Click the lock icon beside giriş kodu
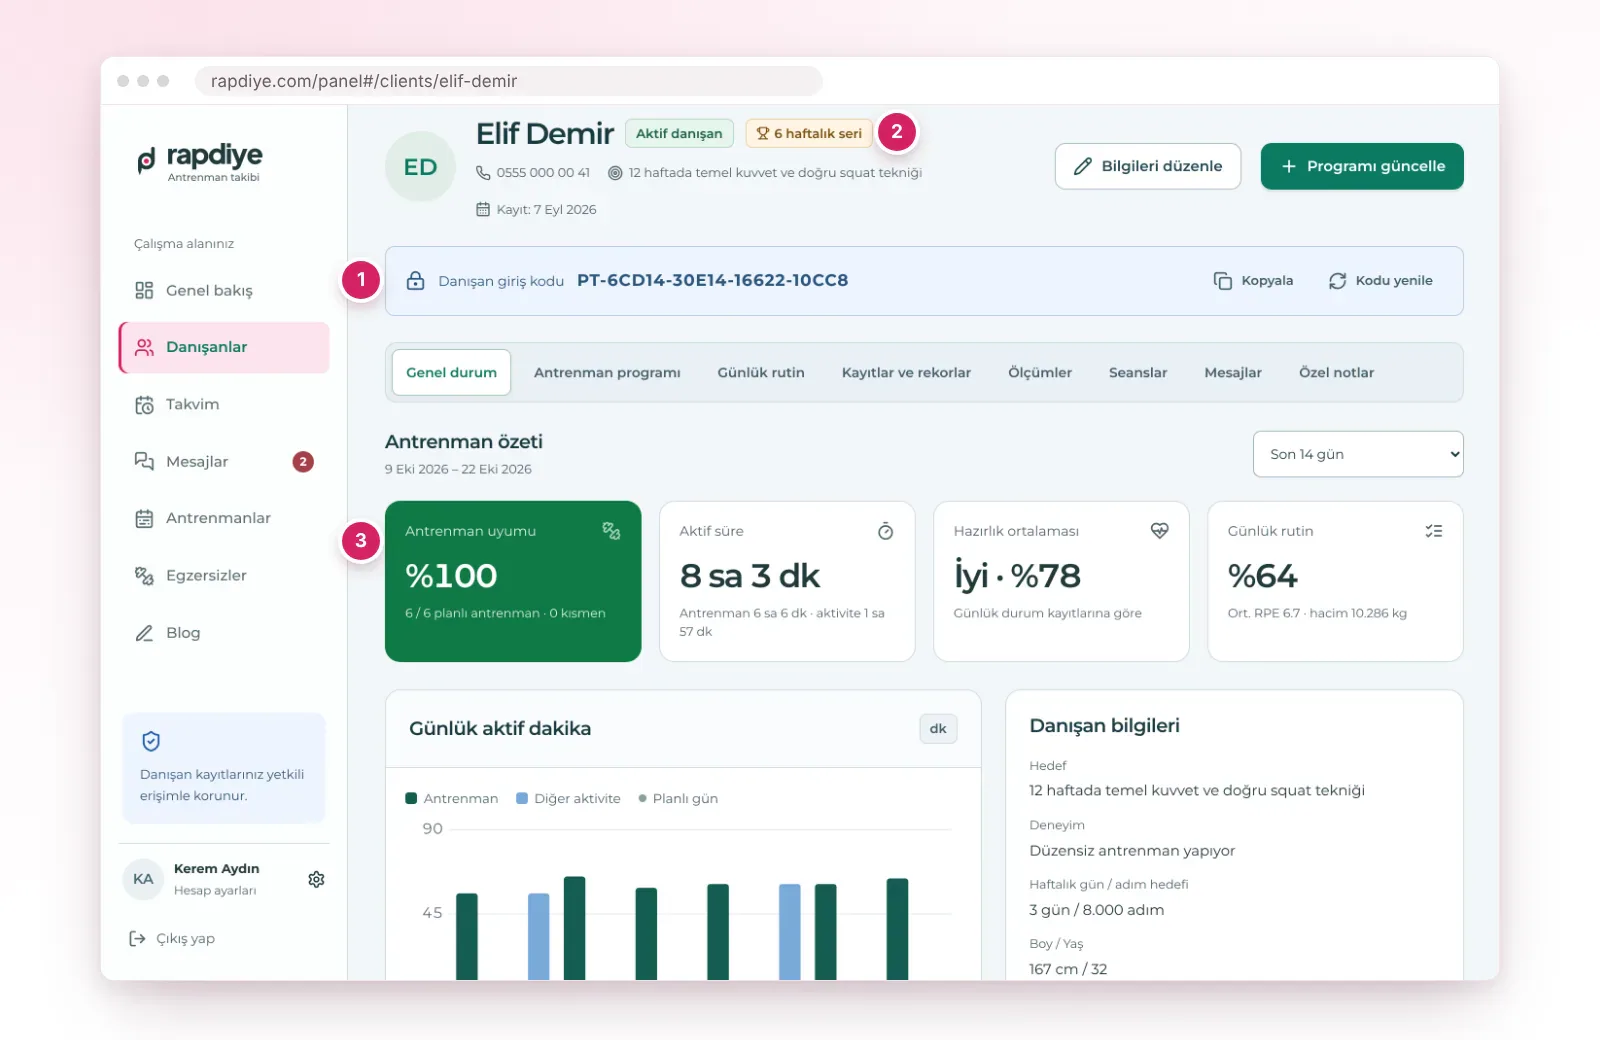Screen dimensions: 1600x1040 click(415, 281)
